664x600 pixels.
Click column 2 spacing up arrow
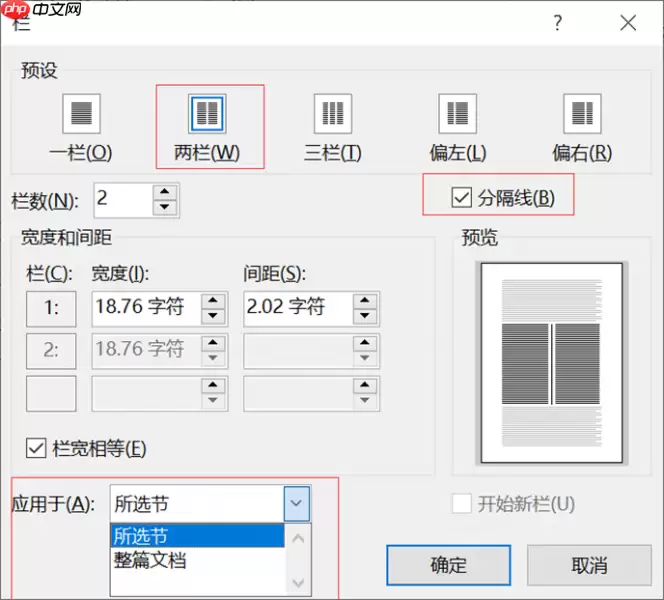[x=365, y=343]
